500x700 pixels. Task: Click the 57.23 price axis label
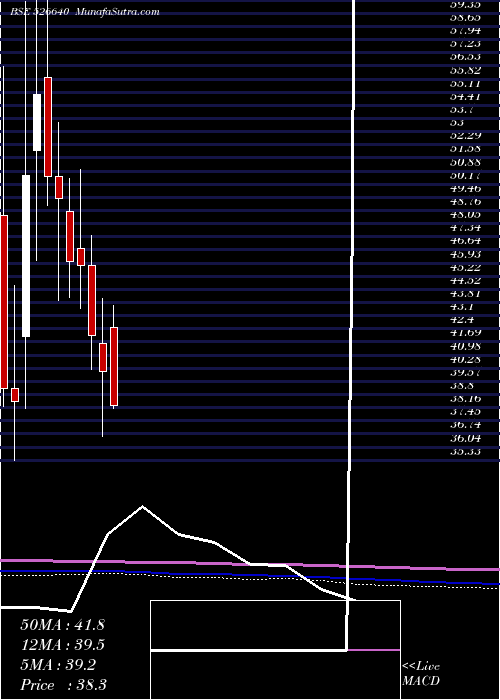coord(465,44)
